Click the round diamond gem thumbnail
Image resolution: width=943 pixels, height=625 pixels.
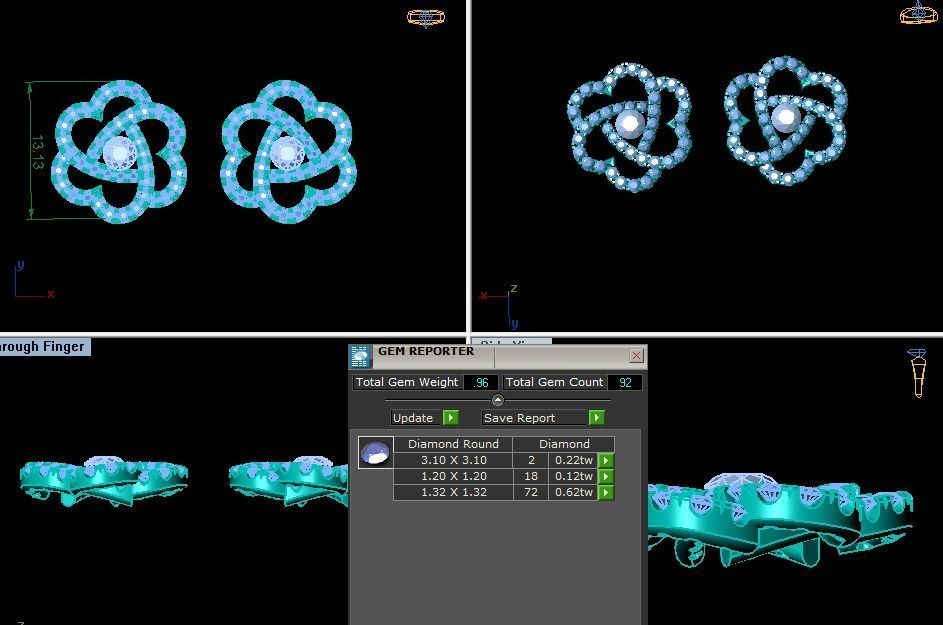click(x=376, y=452)
